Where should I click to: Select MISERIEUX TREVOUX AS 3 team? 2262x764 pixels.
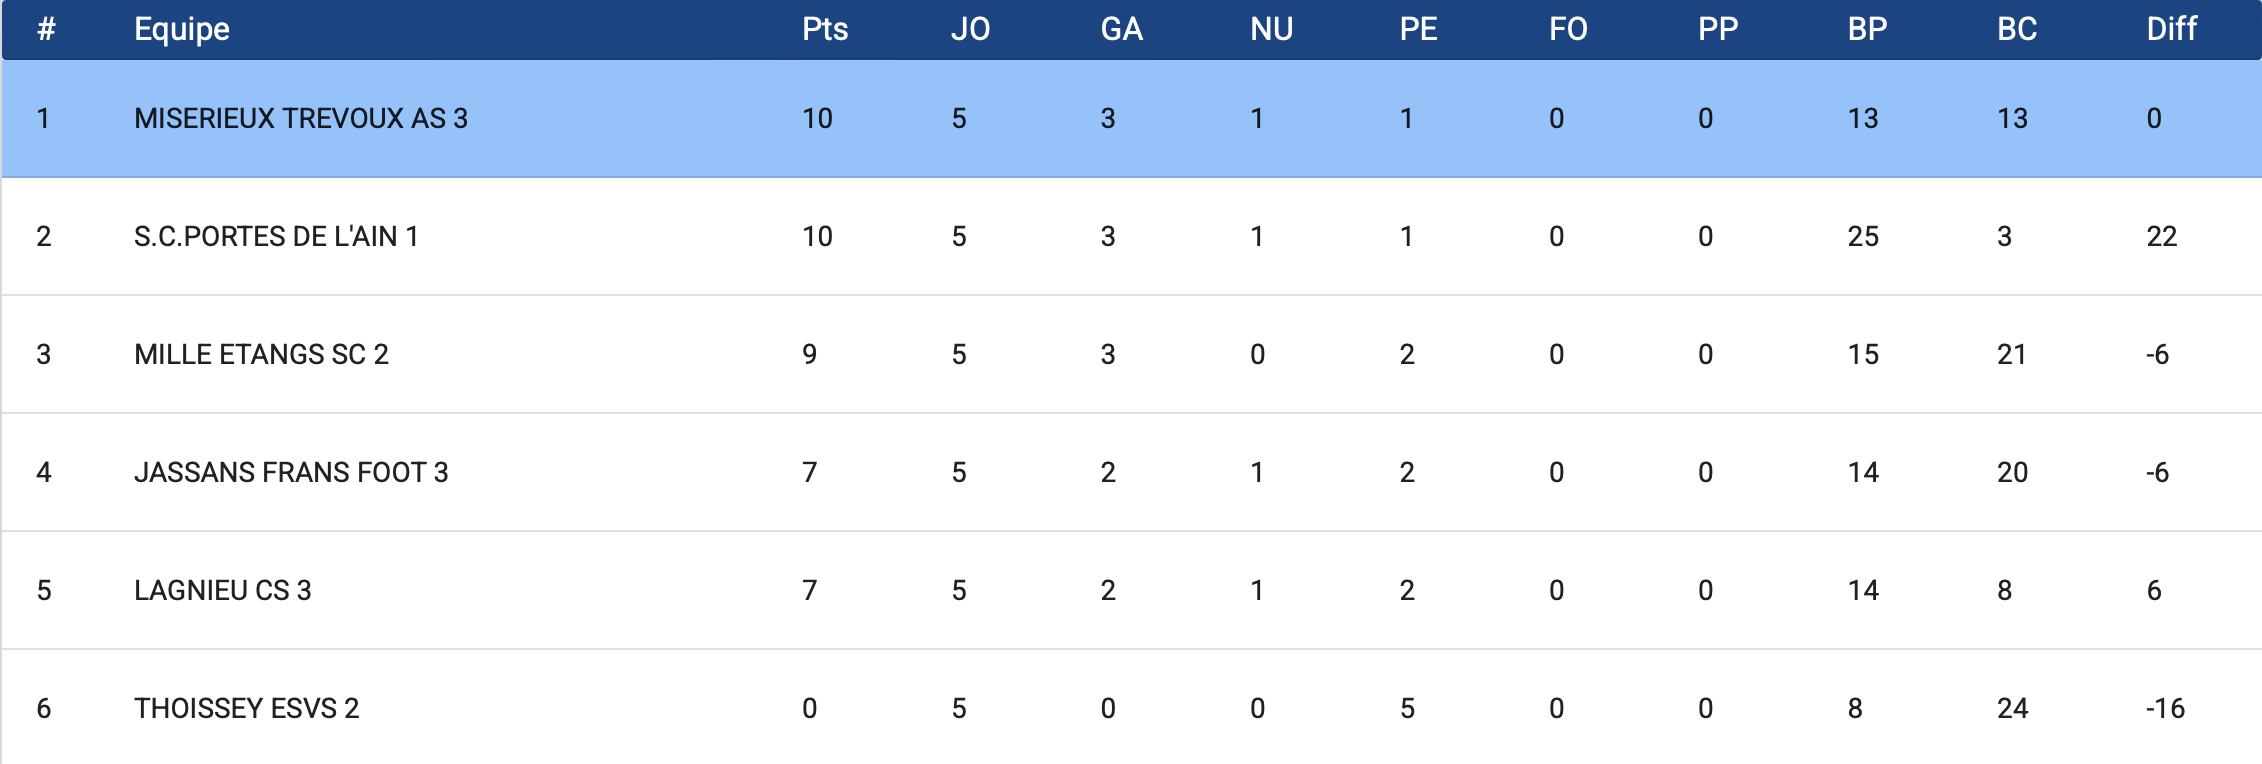click(x=301, y=118)
